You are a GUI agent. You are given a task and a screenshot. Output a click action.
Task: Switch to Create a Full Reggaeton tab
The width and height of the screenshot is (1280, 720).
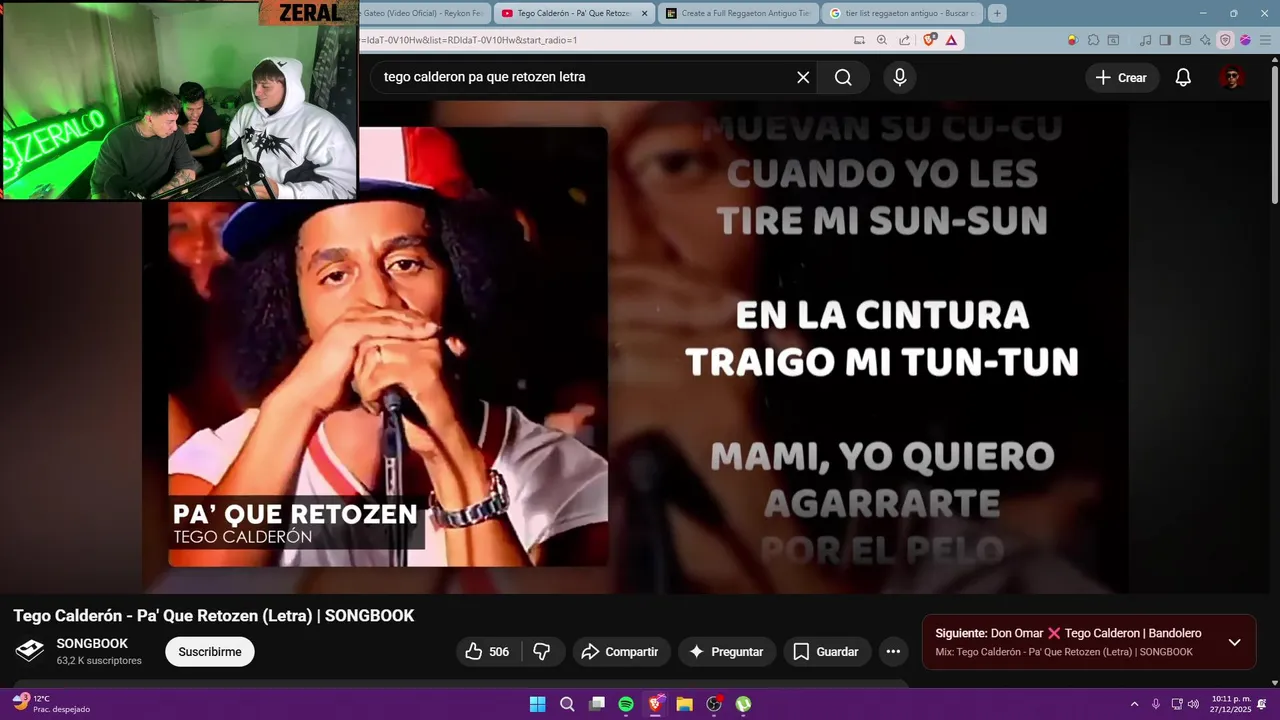[x=740, y=13]
